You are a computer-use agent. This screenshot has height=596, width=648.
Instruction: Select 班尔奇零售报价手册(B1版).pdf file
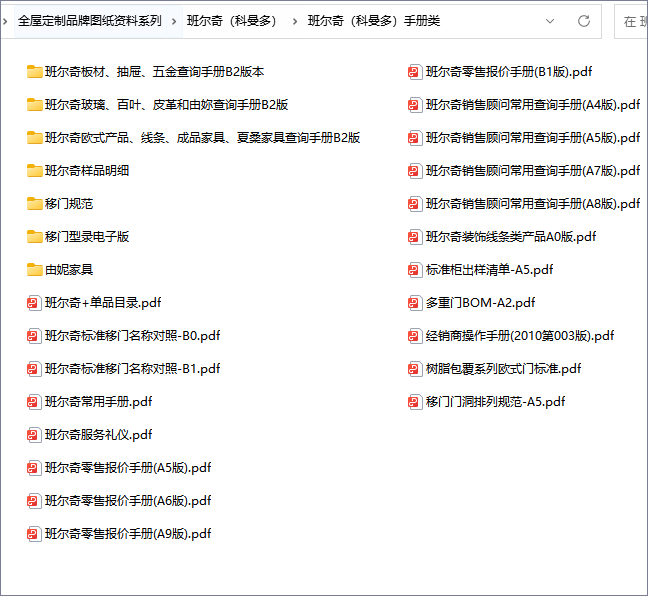pyautogui.click(x=510, y=72)
